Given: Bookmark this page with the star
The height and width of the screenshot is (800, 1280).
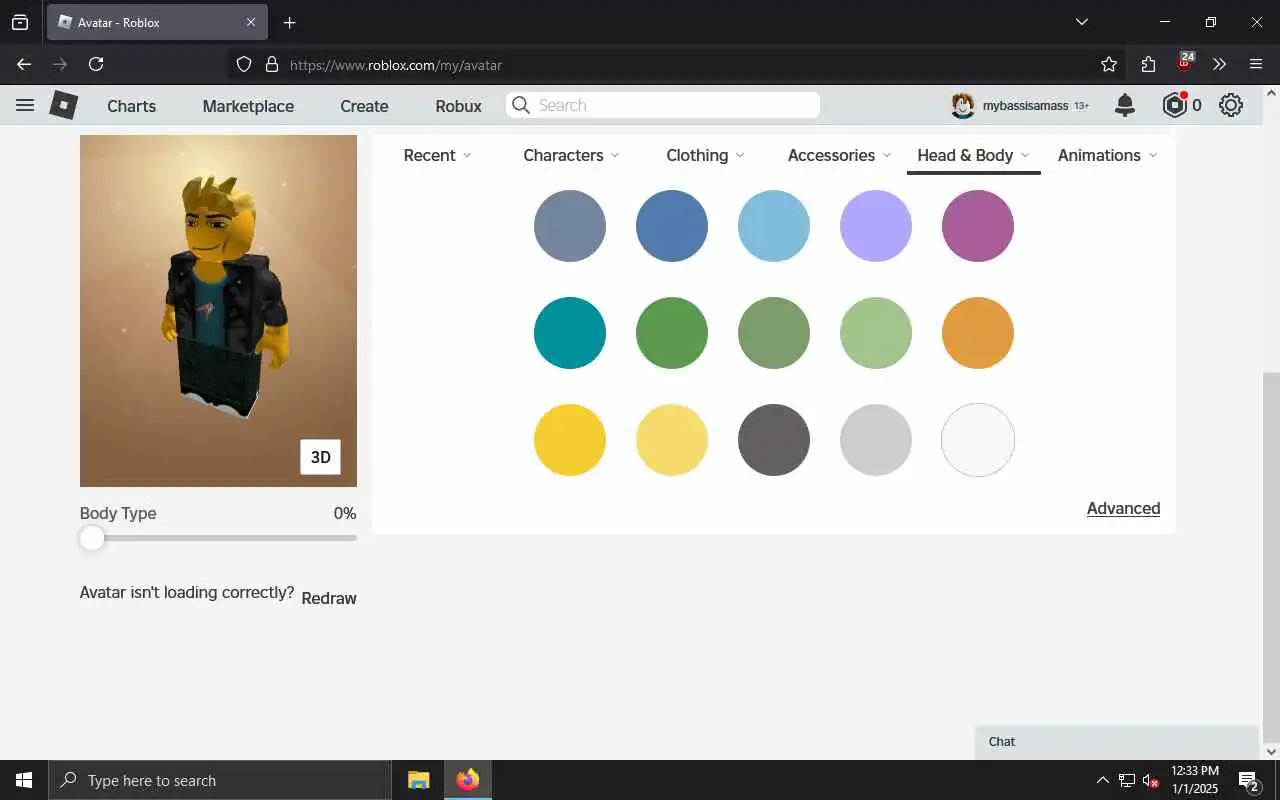Looking at the screenshot, I should (1109, 64).
